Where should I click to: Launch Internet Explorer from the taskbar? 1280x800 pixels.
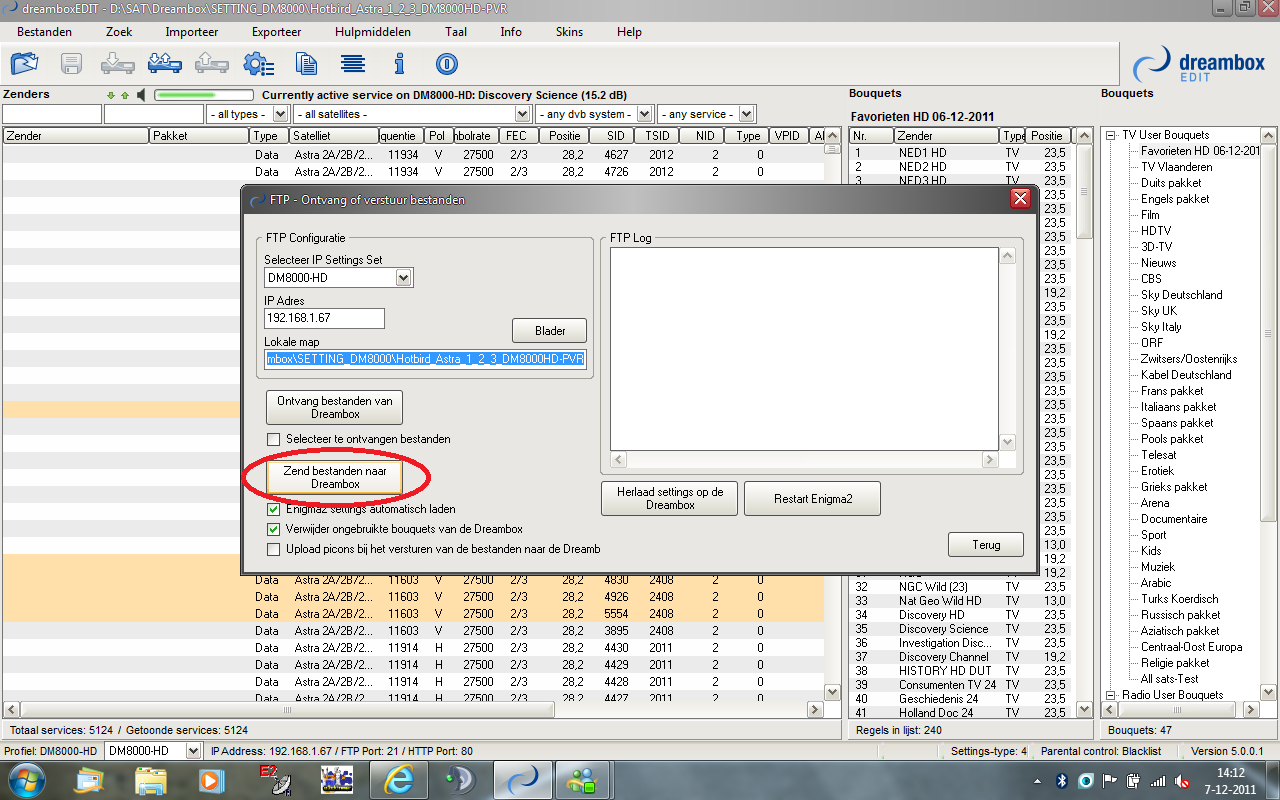click(398, 779)
